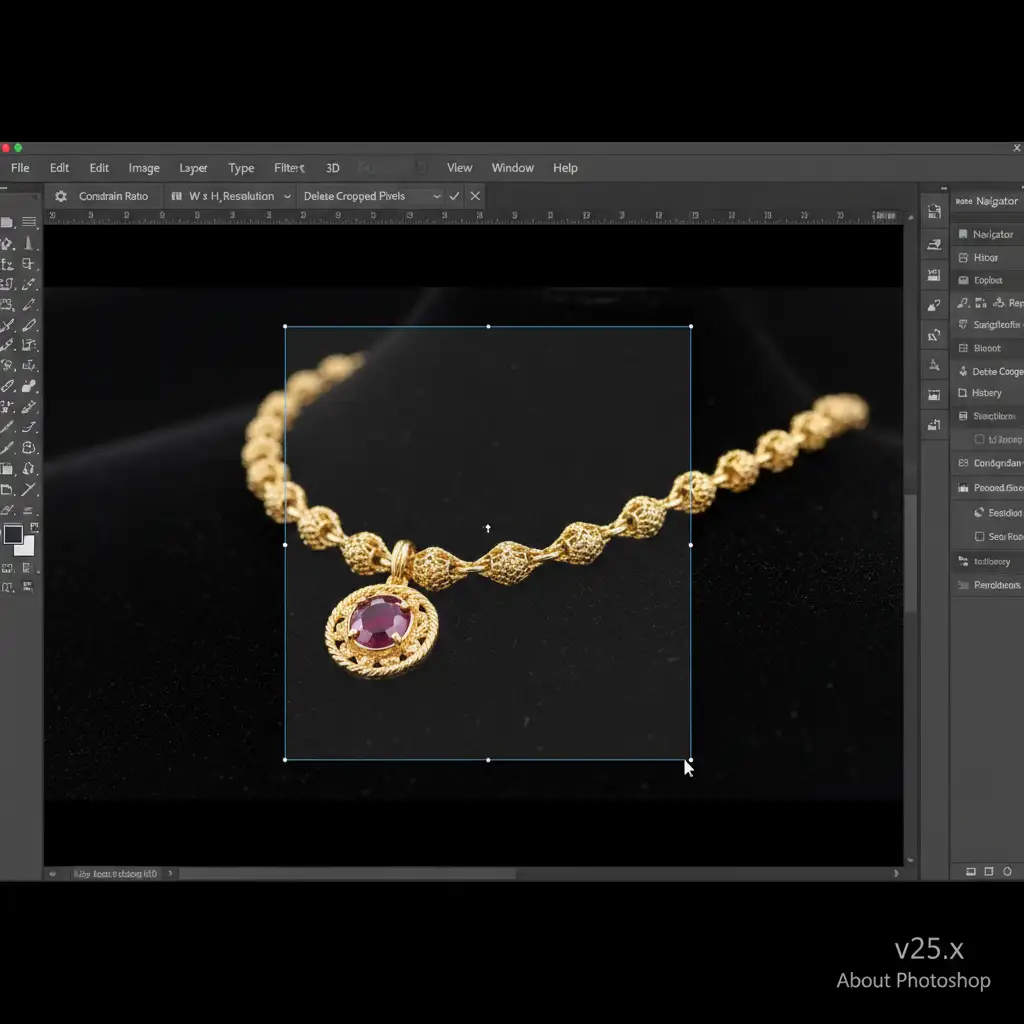Click the bottom icon in the collapsed panel strip

click(x=934, y=425)
